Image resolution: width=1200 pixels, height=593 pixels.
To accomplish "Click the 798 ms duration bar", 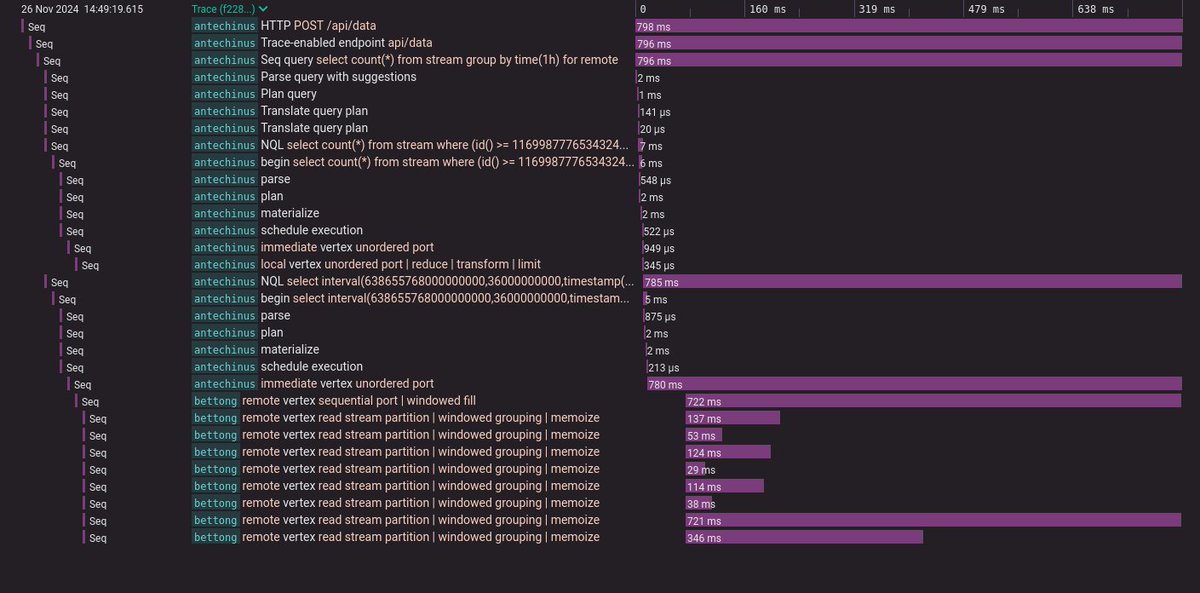I will click(x=900, y=26).
